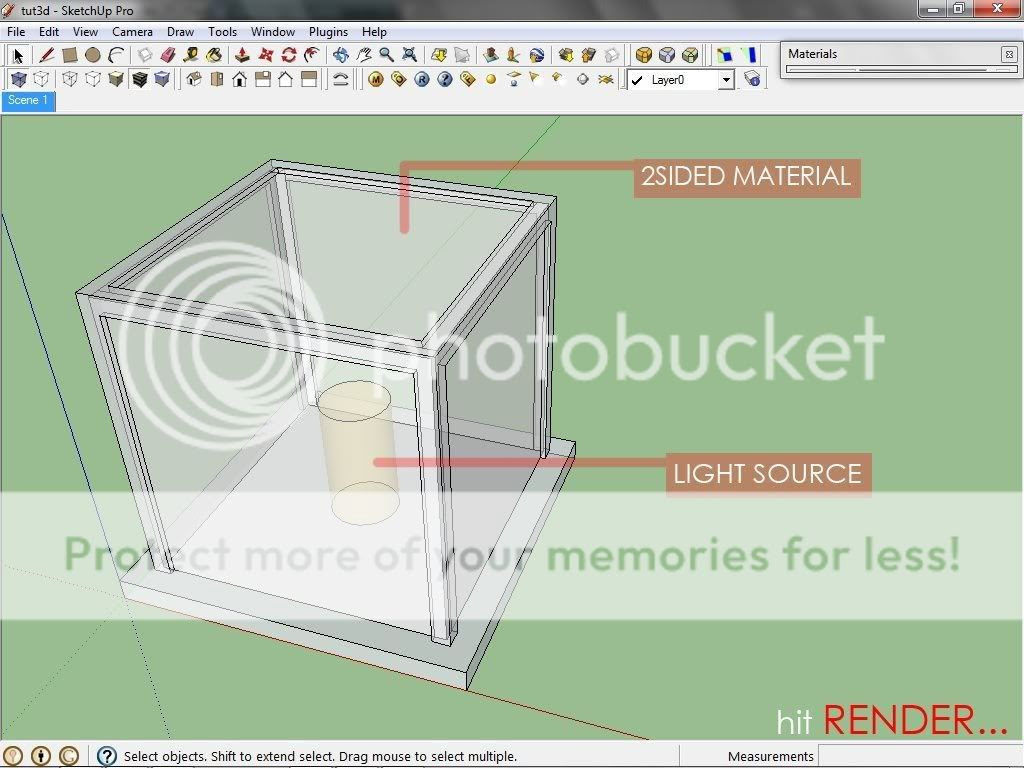Choose the Rectangle drawing tool

pos(70,56)
